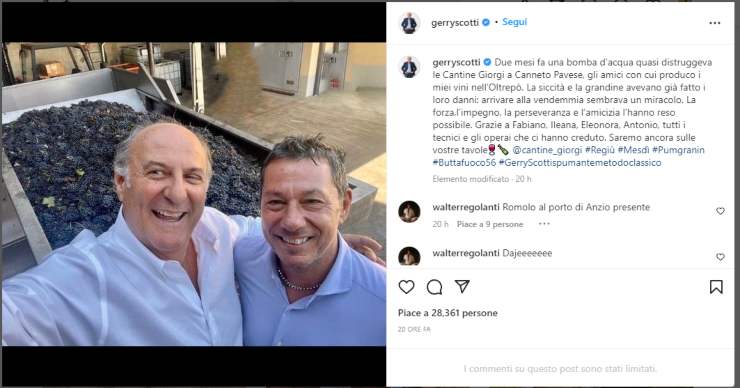740x388 pixels.
Task: Open the three-dot post options menu
Action: 715,23
